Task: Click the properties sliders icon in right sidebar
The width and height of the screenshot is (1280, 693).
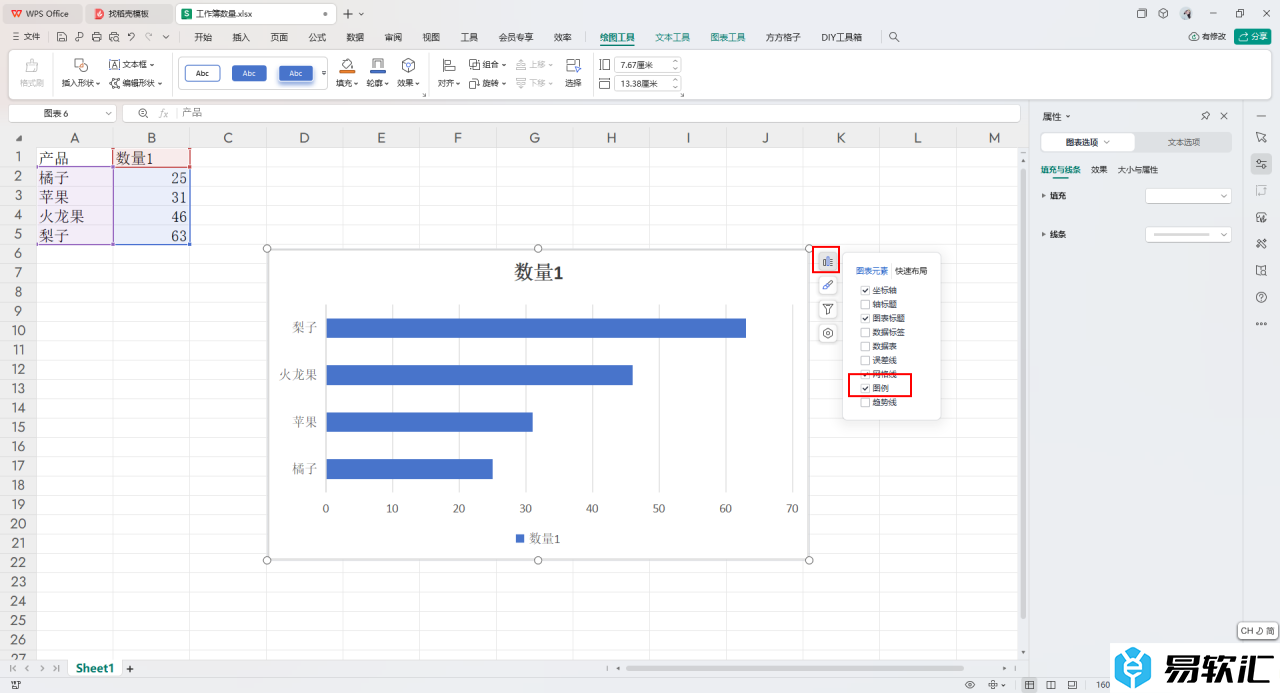Action: (x=1261, y=164)
